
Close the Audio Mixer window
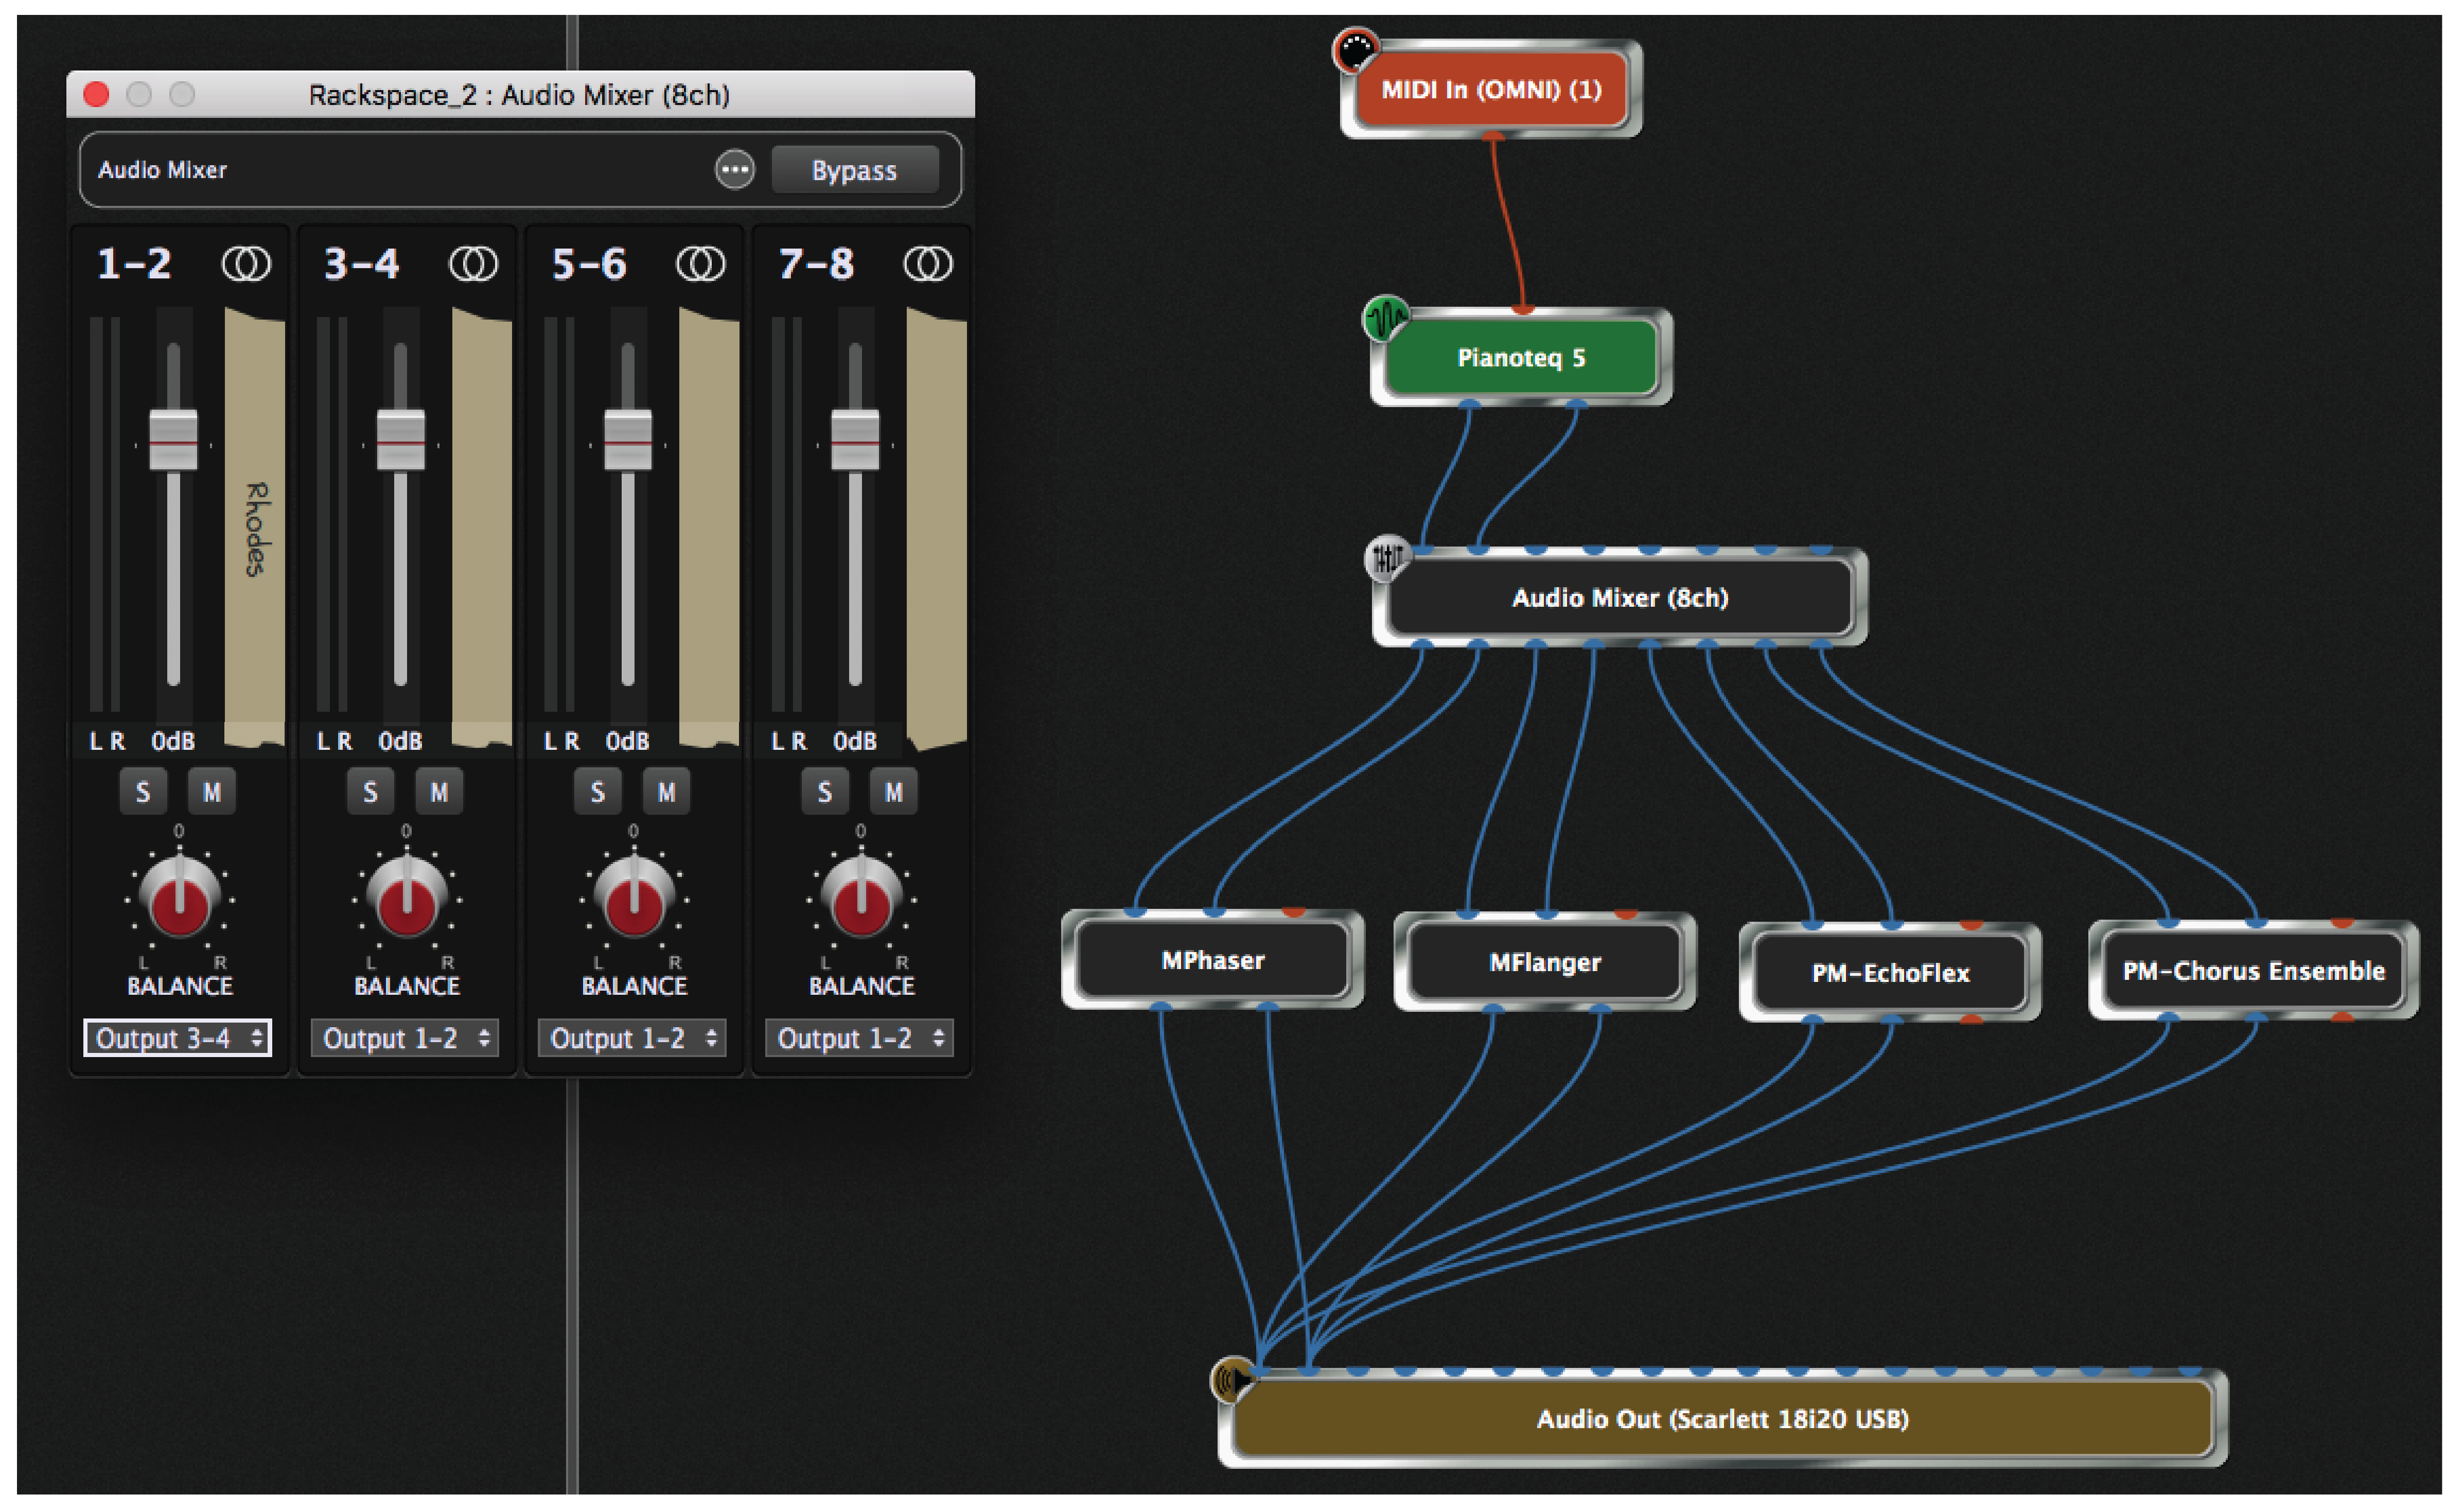(x=96, y=94)
